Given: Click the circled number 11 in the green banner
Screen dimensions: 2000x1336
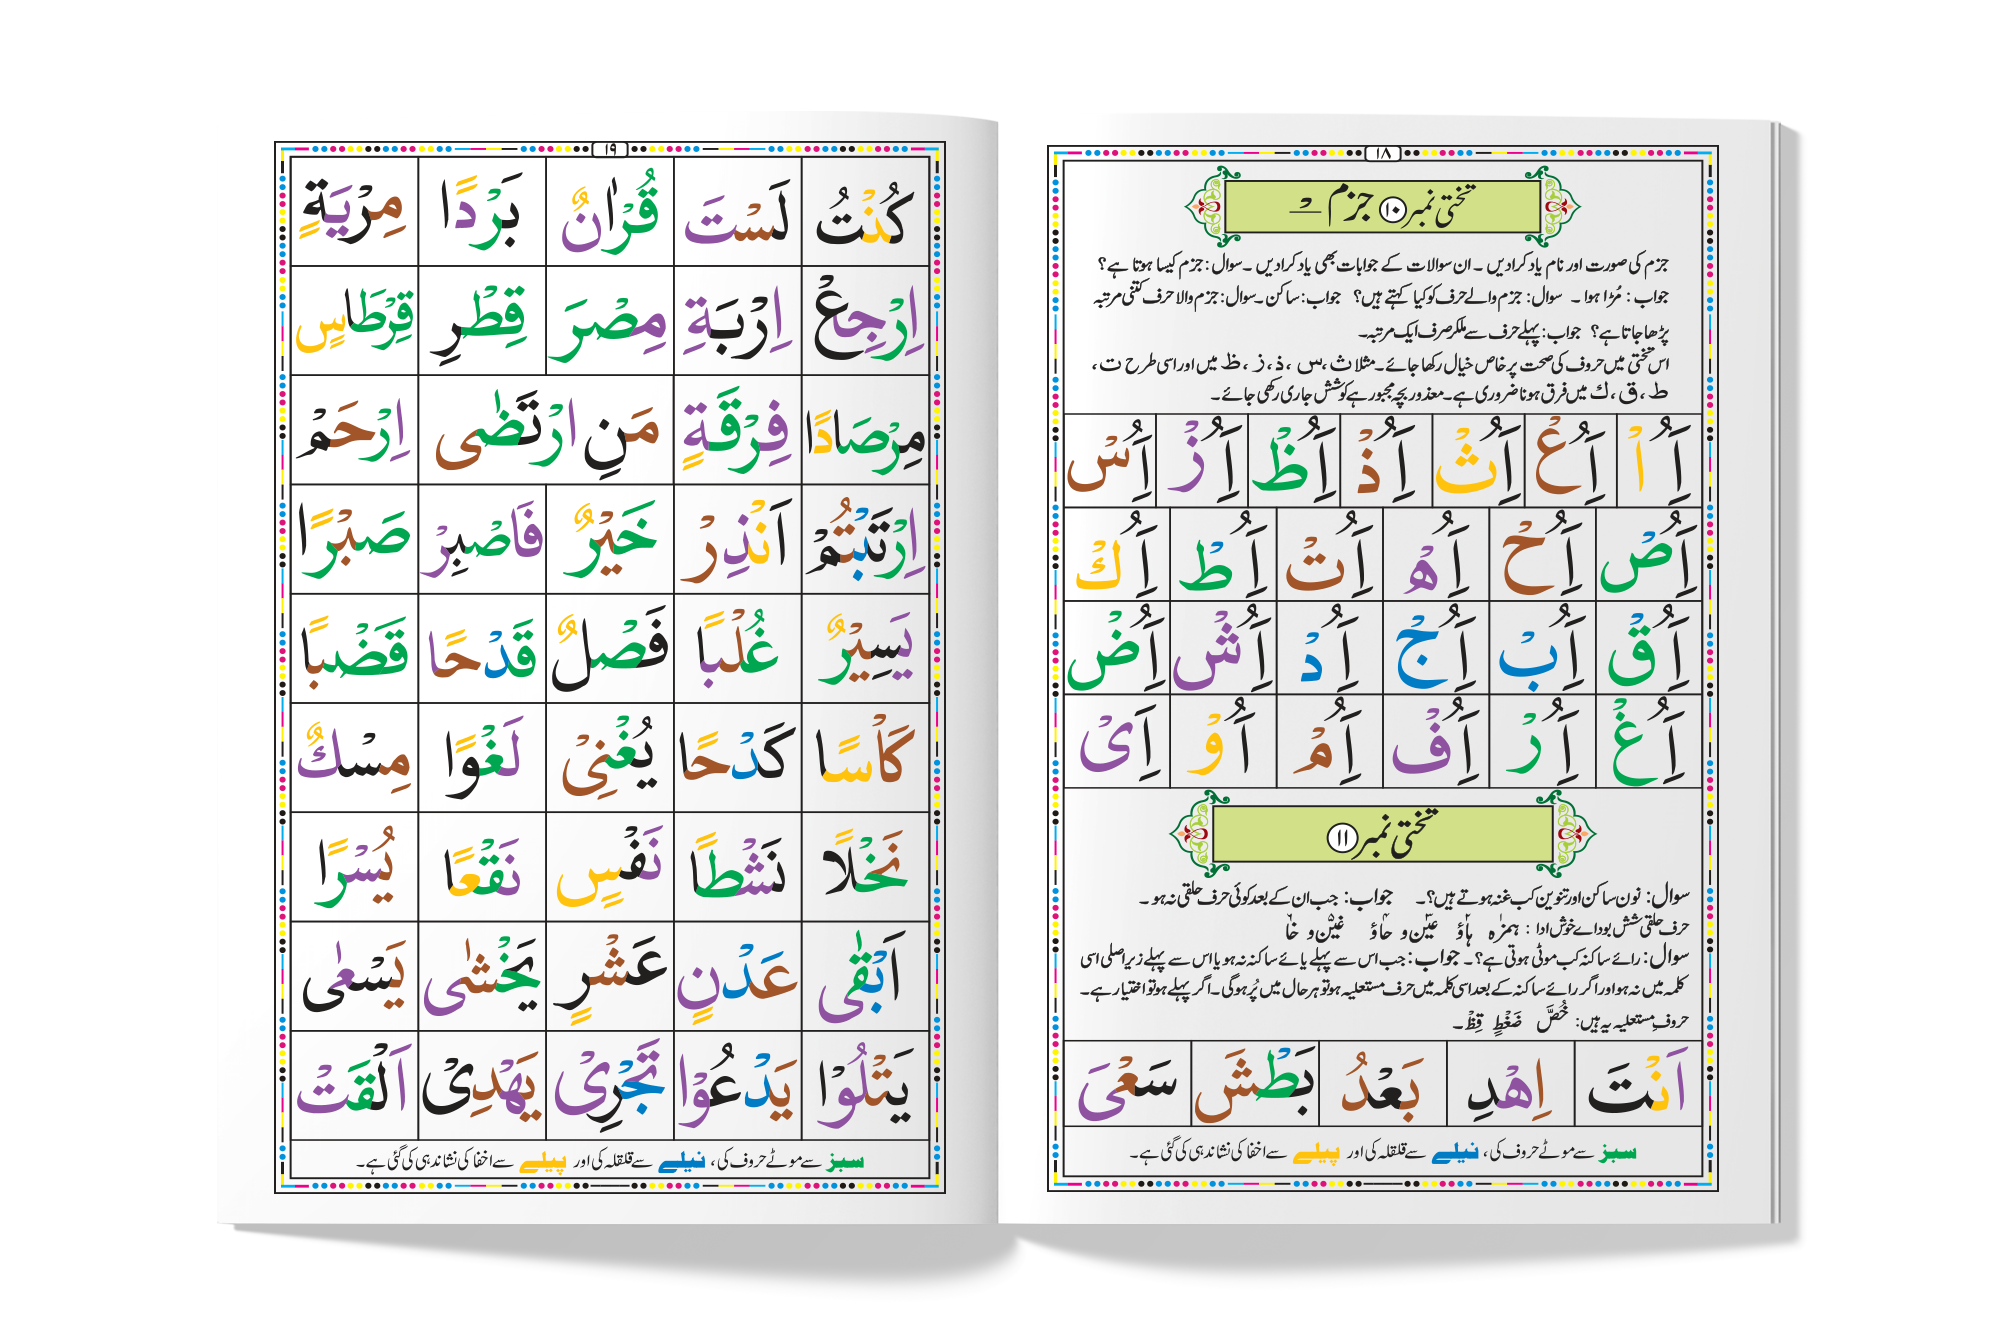Looking at the screenshot, I should click(1340, 838).
